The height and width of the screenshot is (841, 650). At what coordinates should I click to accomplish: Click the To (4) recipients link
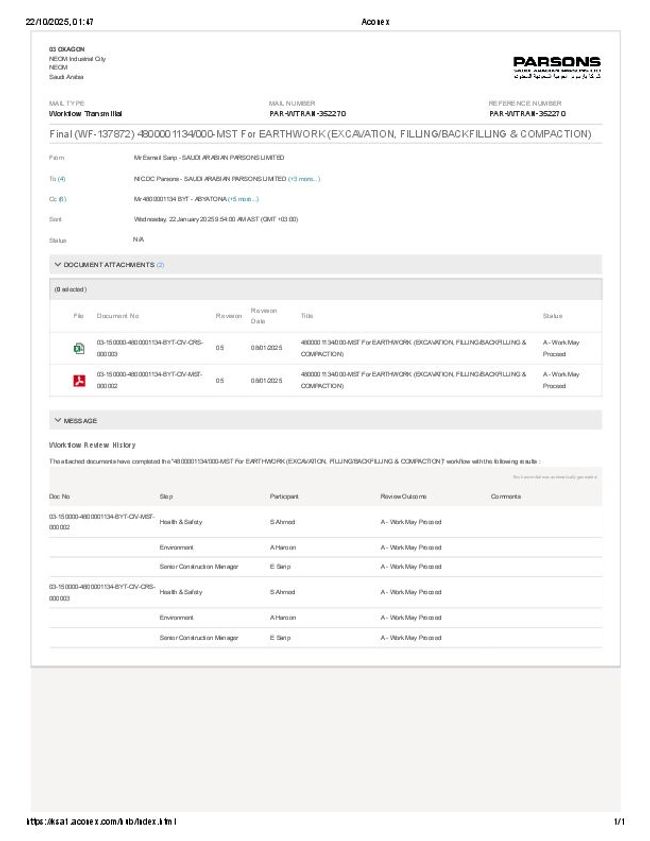[57, 179]
